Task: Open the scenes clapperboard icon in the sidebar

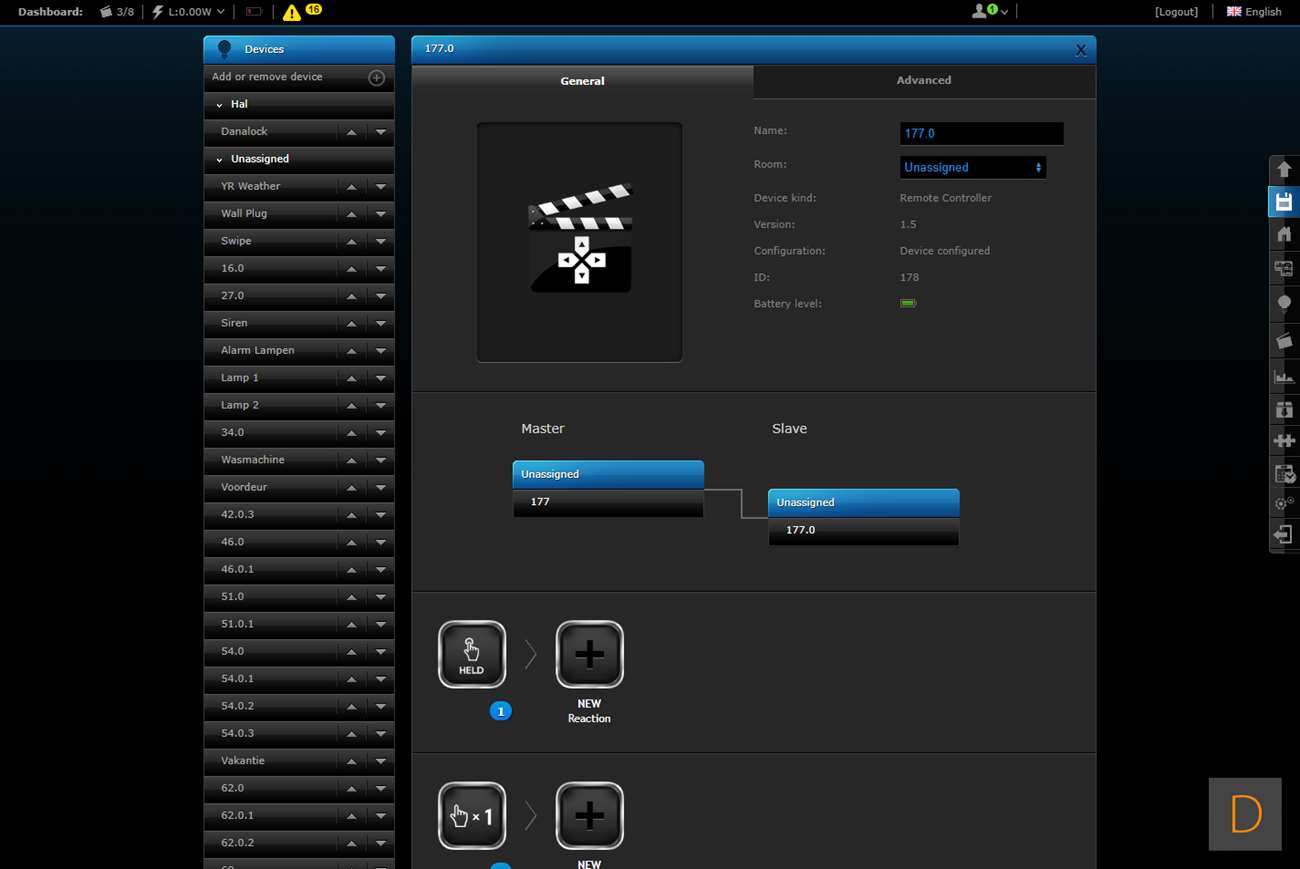Action: (x=1283, y=341)
